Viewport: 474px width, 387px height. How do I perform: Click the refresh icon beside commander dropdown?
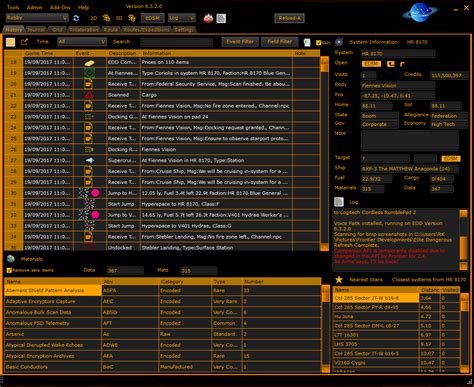(x=76, y=18)
